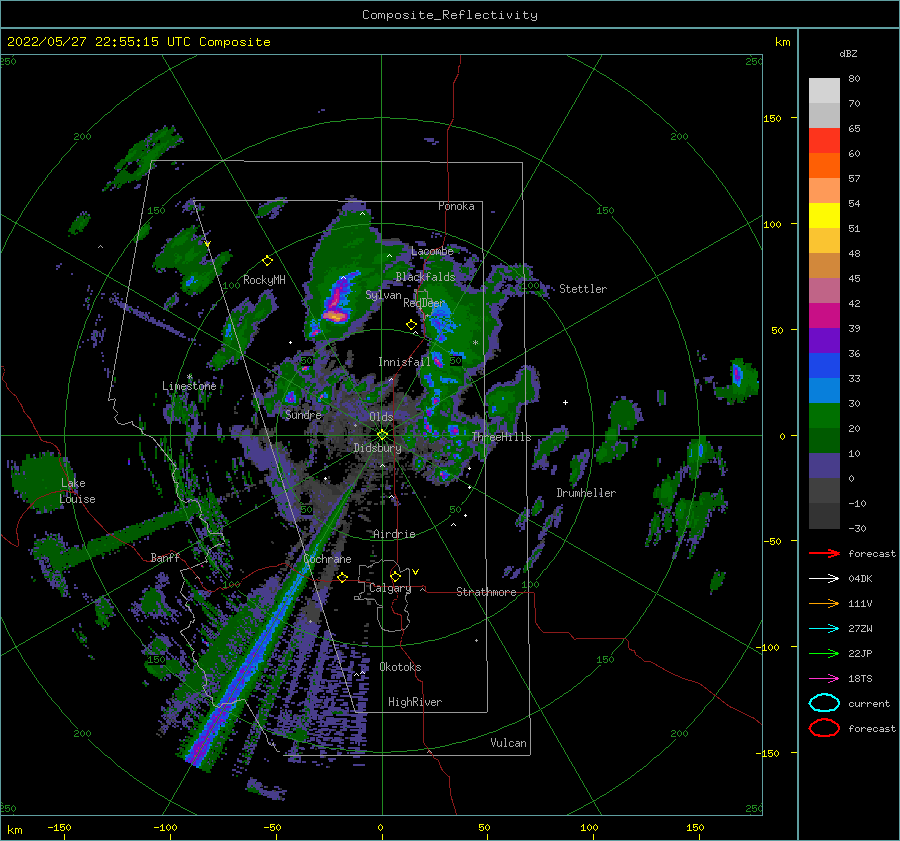Click the Lacombe city label
900x841 pixels.
pyautogui.click(x=432, y=251)
